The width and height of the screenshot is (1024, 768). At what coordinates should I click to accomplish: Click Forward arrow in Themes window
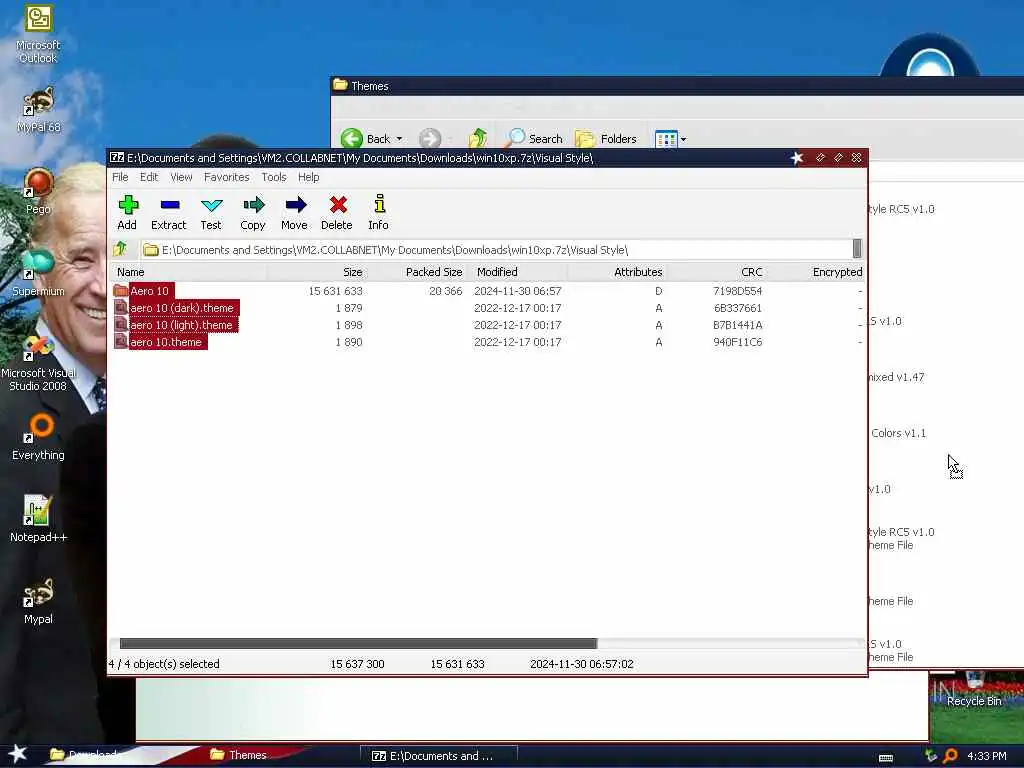[x=430, y=138]
